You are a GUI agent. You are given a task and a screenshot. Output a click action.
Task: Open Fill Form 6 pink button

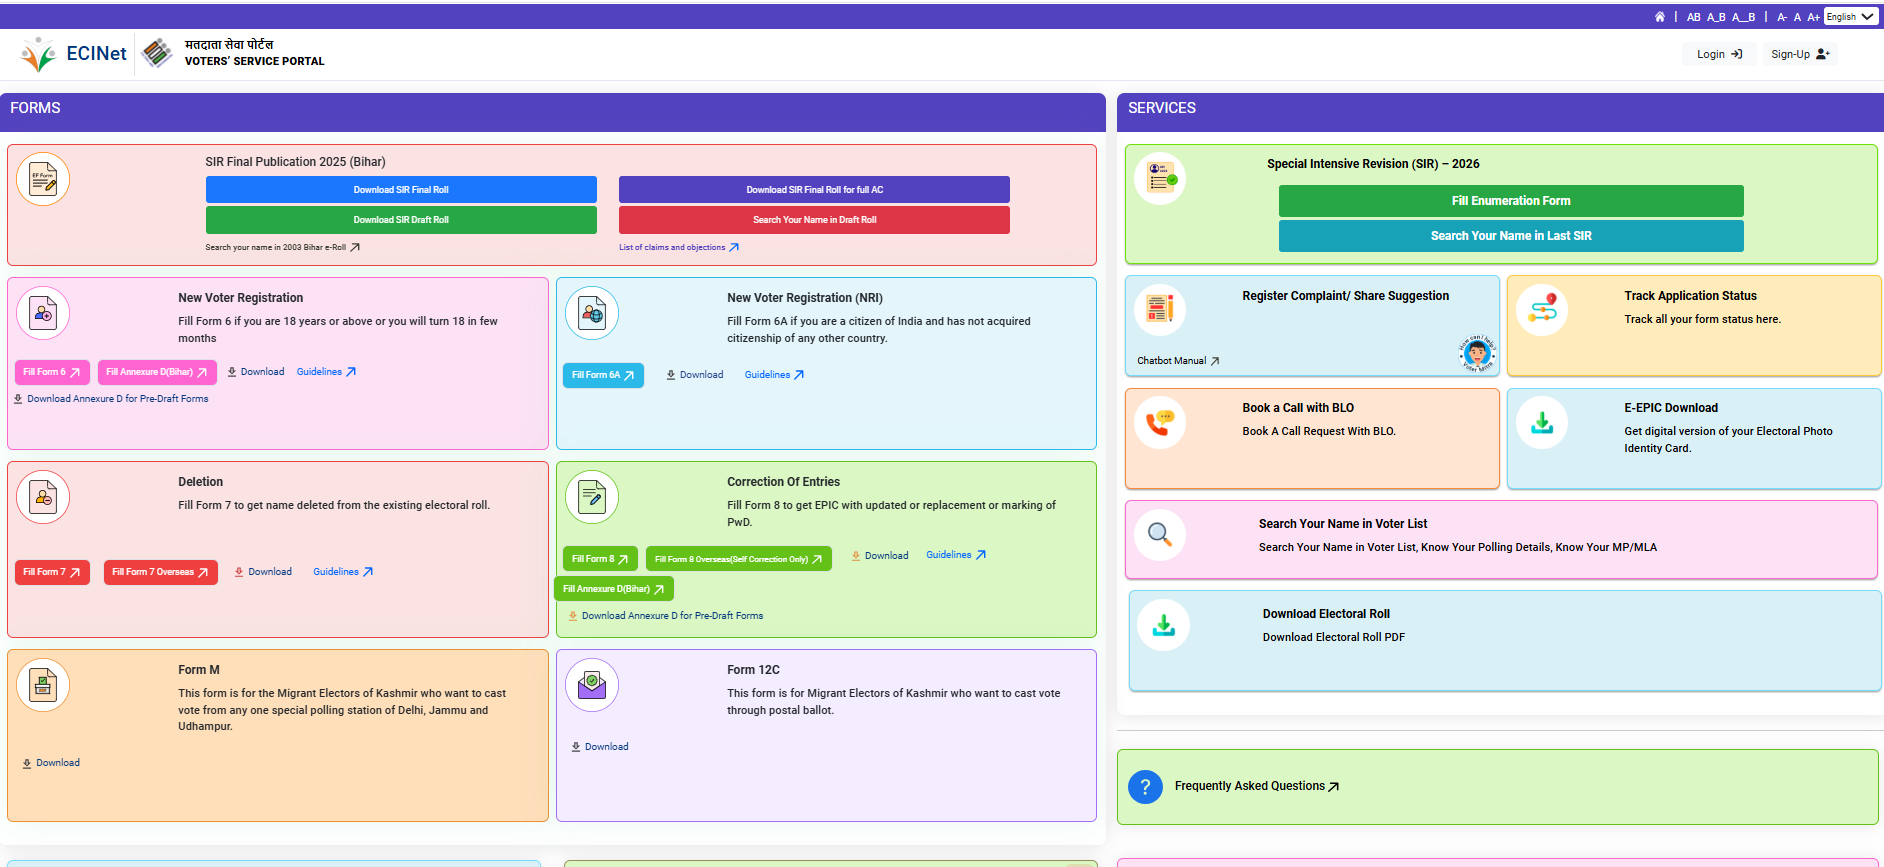point(52,372)
